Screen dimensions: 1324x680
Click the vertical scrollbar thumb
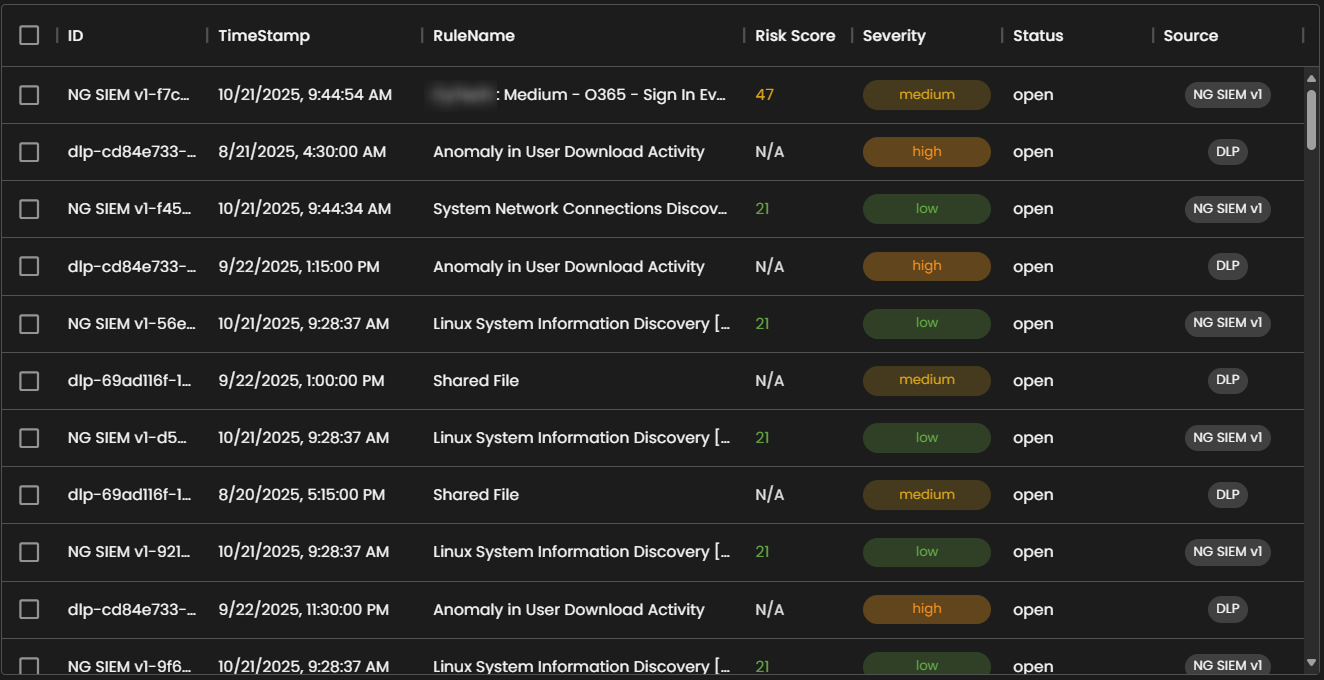pos(1311,120)
